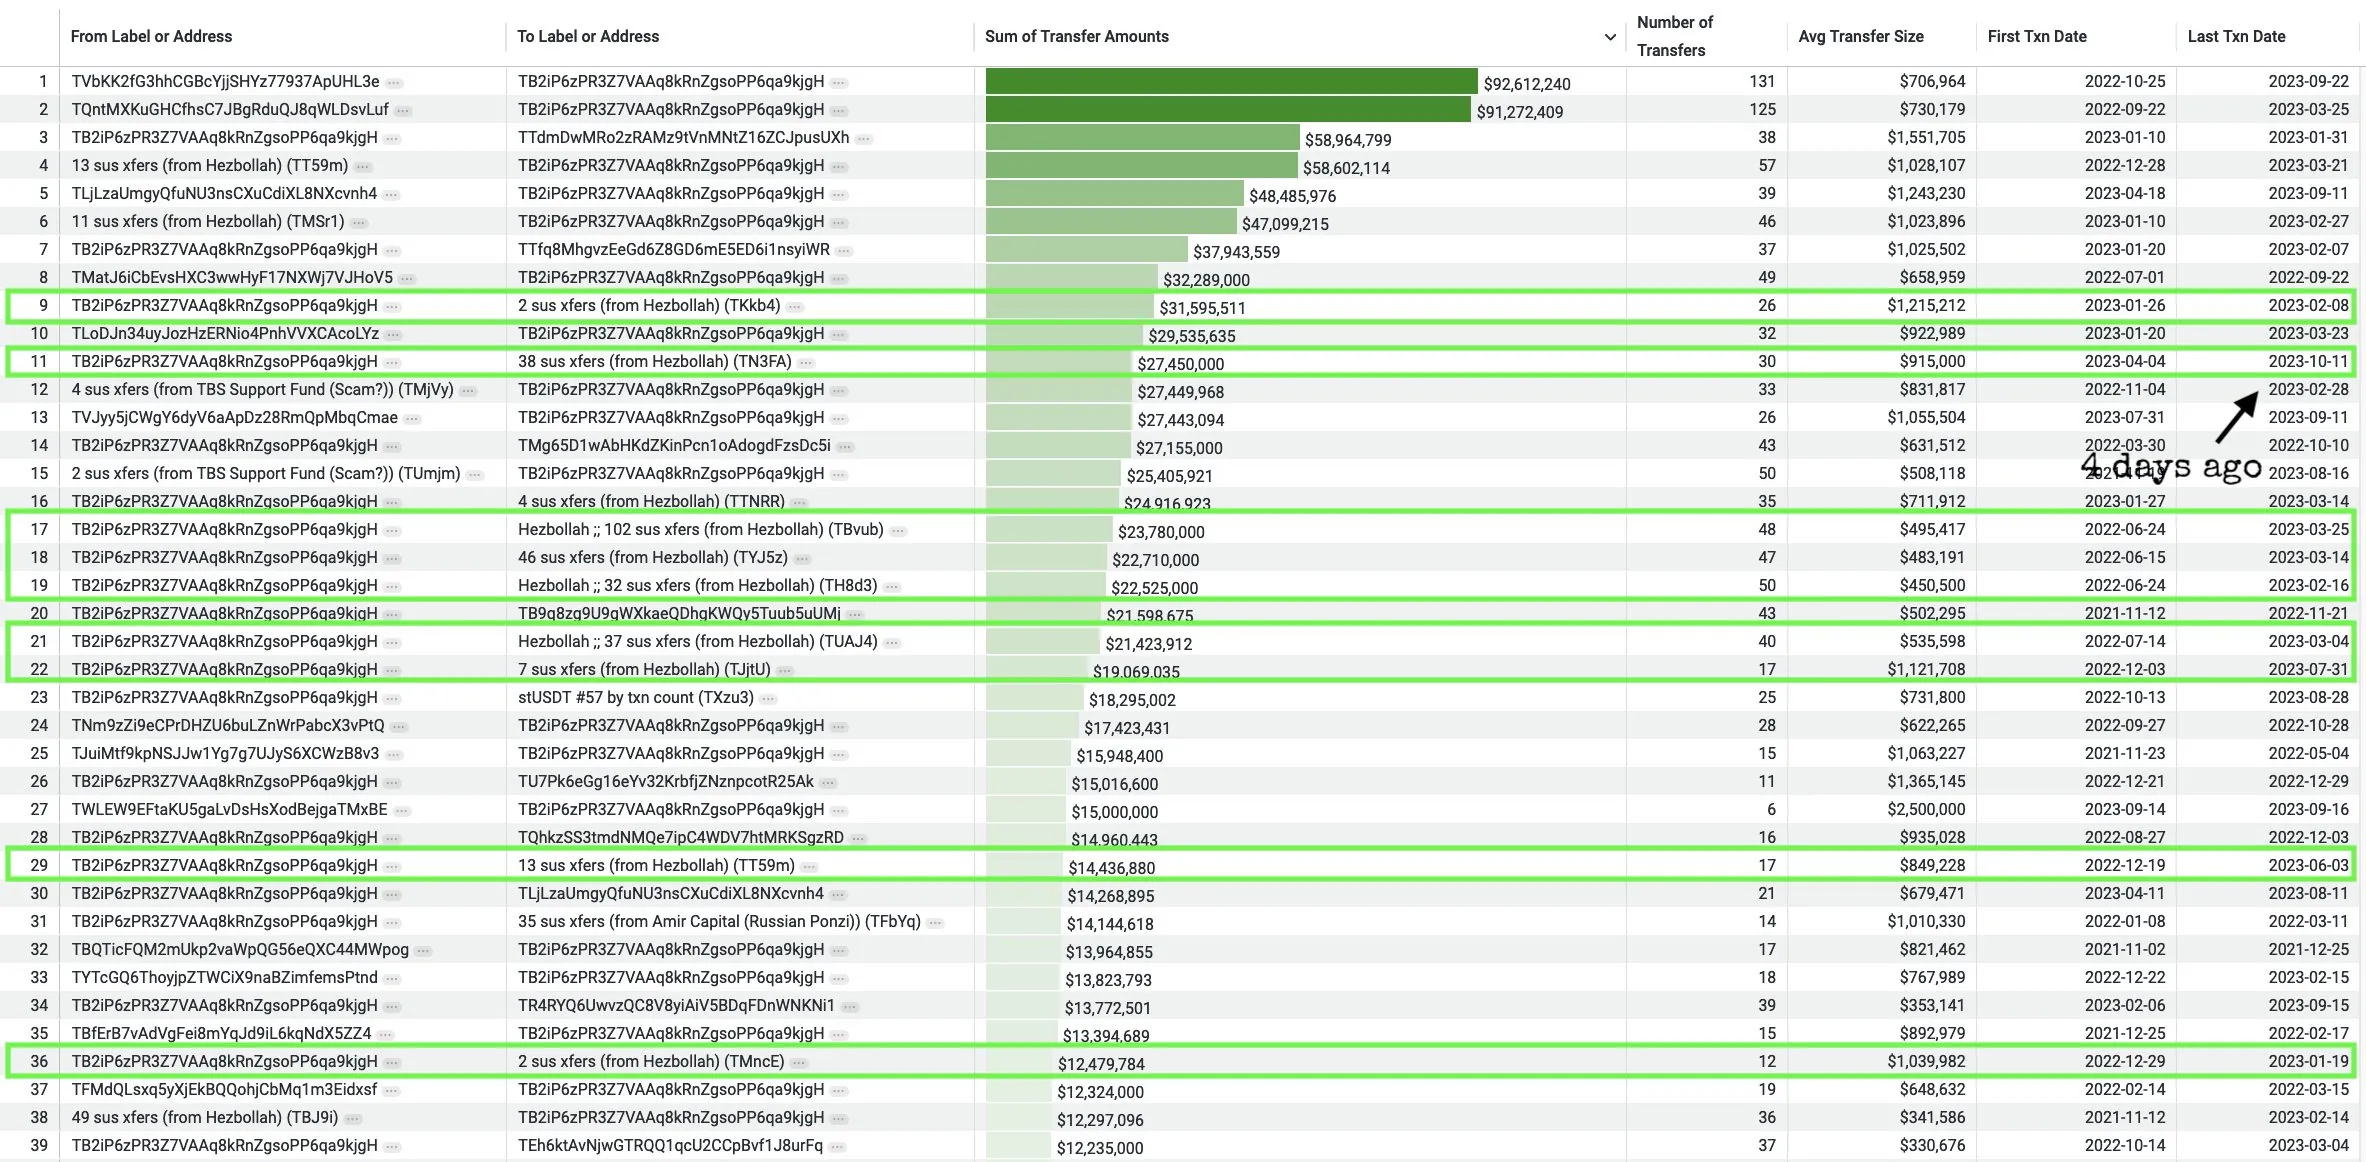This screenshot has width=2366, height=1162.
Task: Click ellipsis beside 7 sus xfers (TJjtU)
Action: tap(785, 670)
